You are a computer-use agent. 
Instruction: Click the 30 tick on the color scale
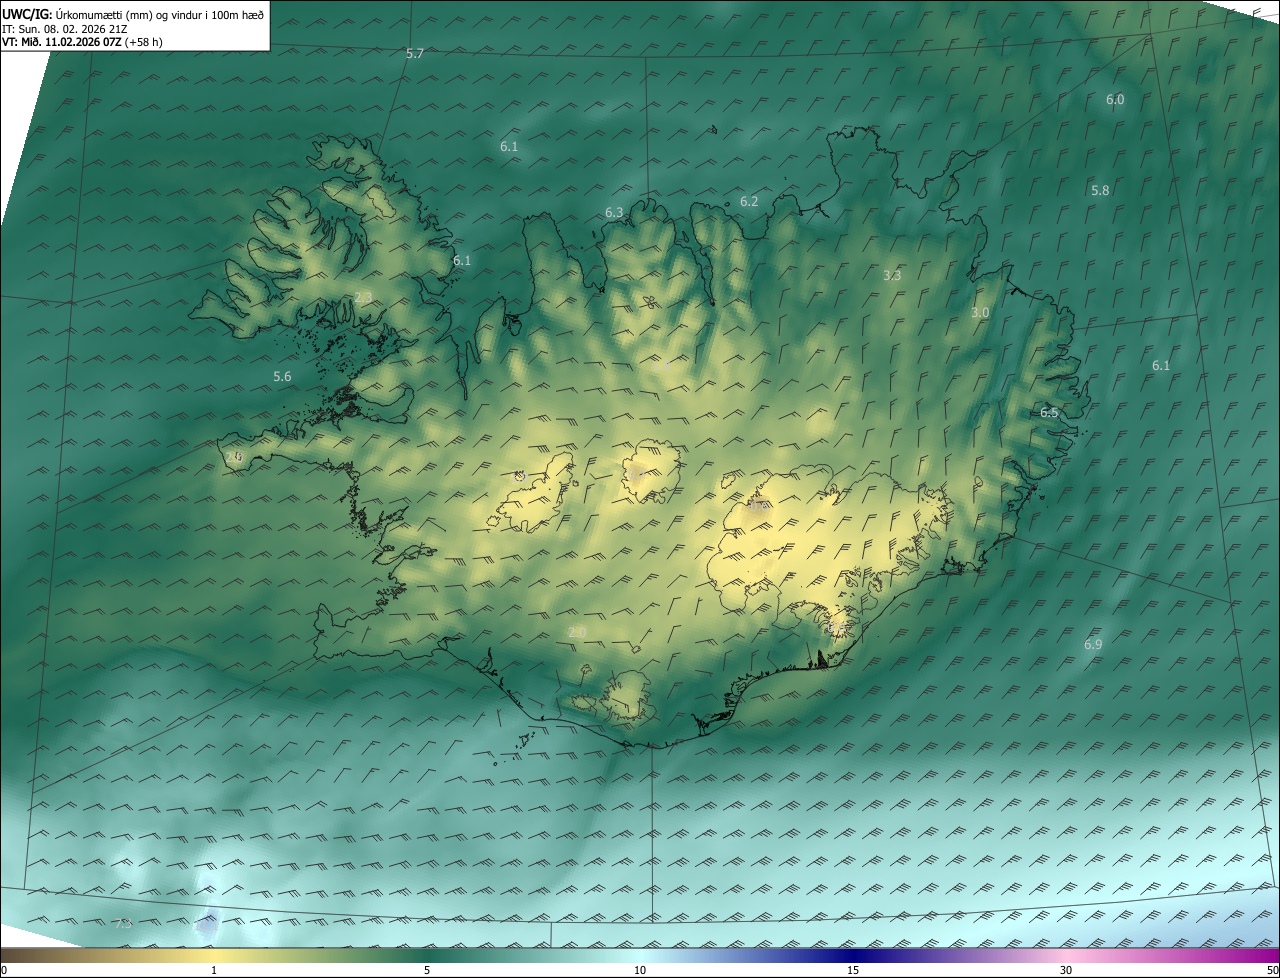(1066, 970)
